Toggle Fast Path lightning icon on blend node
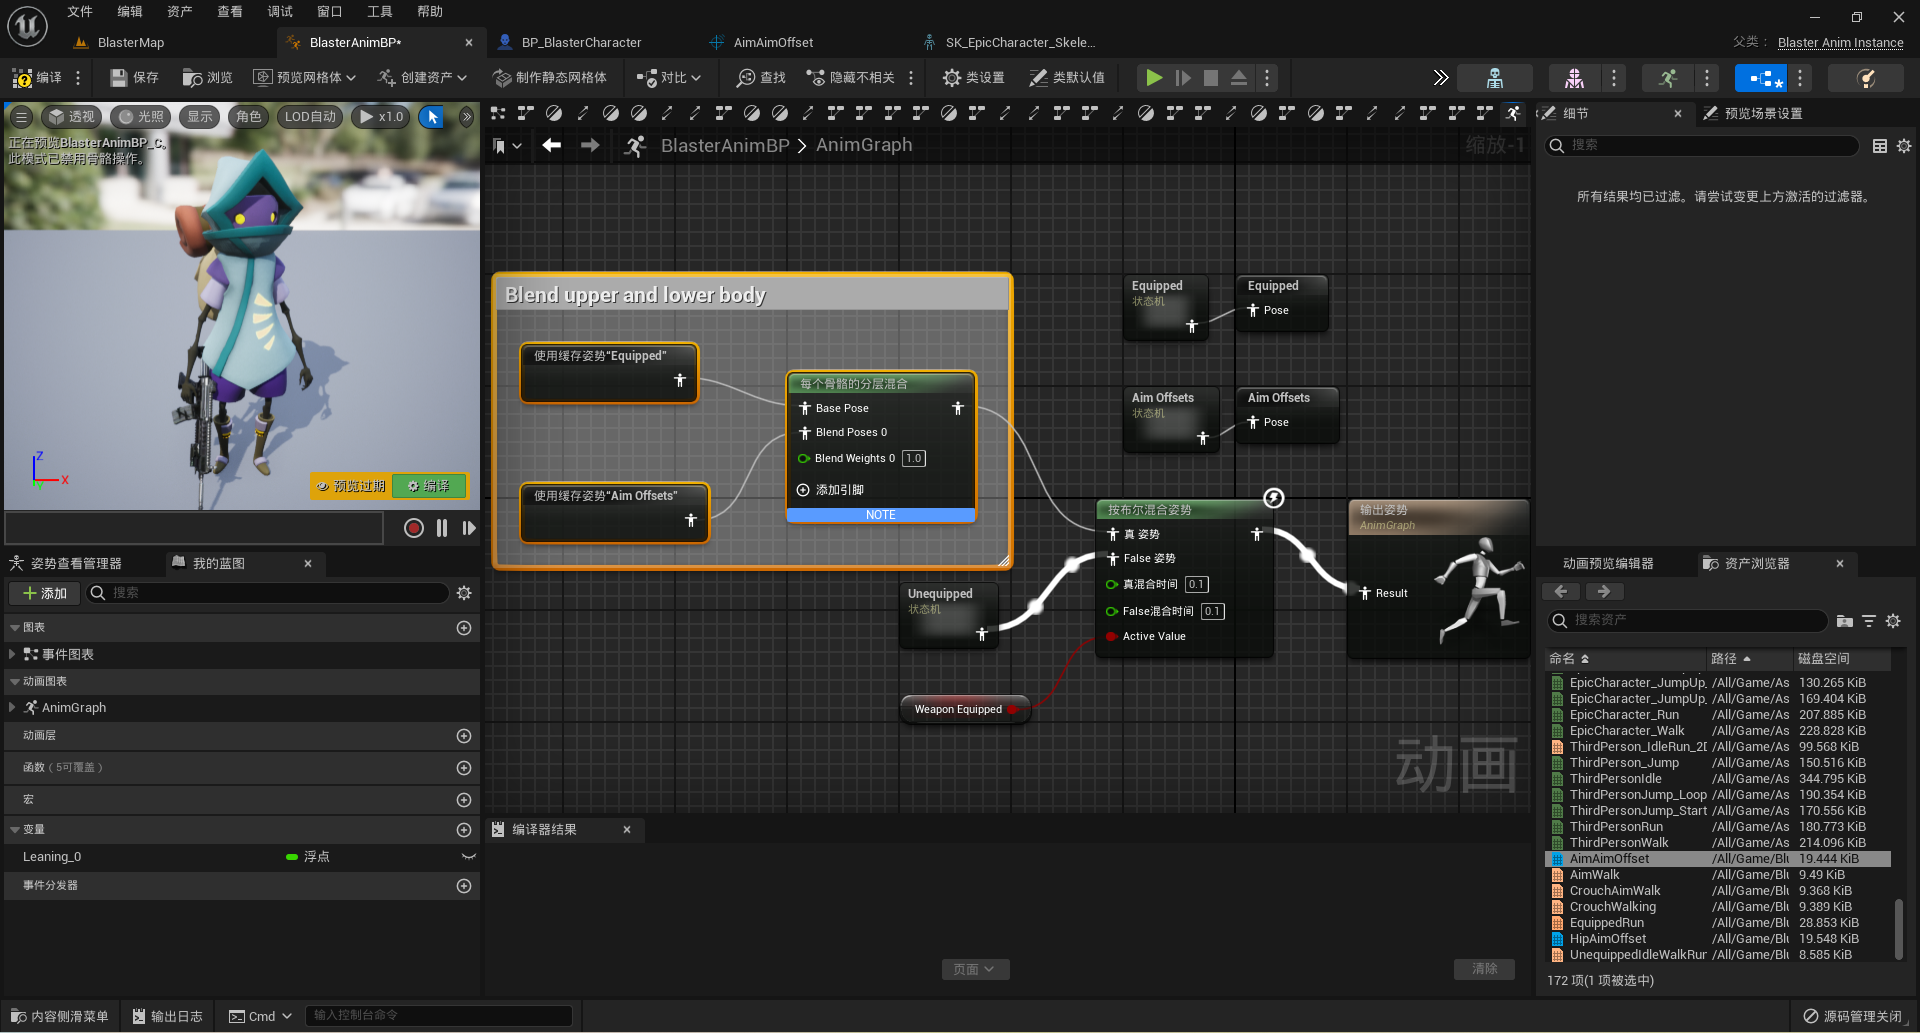The height and width of the screenshot is (1033, 1920). 1274,498
